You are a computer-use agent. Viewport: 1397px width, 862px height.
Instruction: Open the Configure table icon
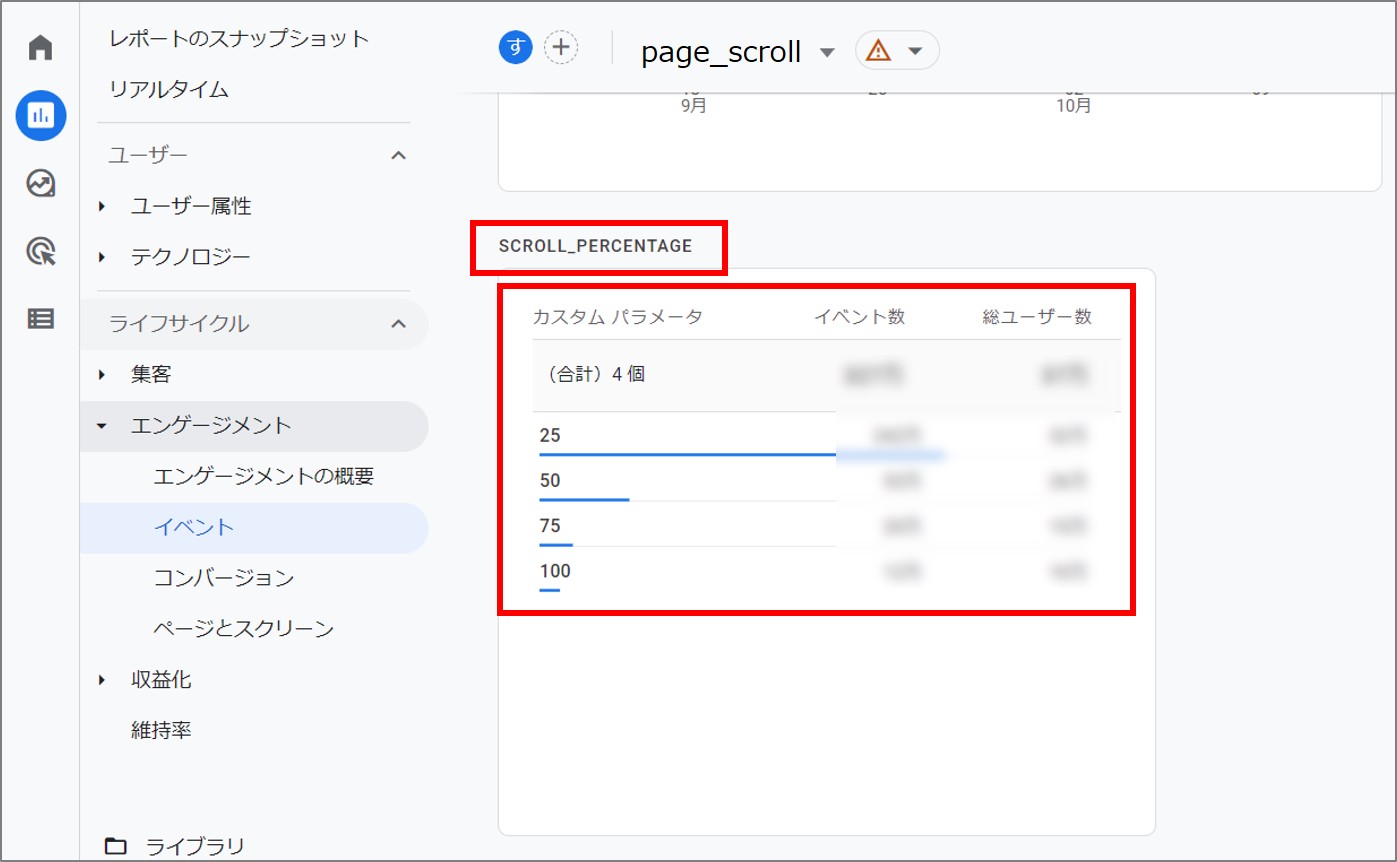tap(41, 319)
